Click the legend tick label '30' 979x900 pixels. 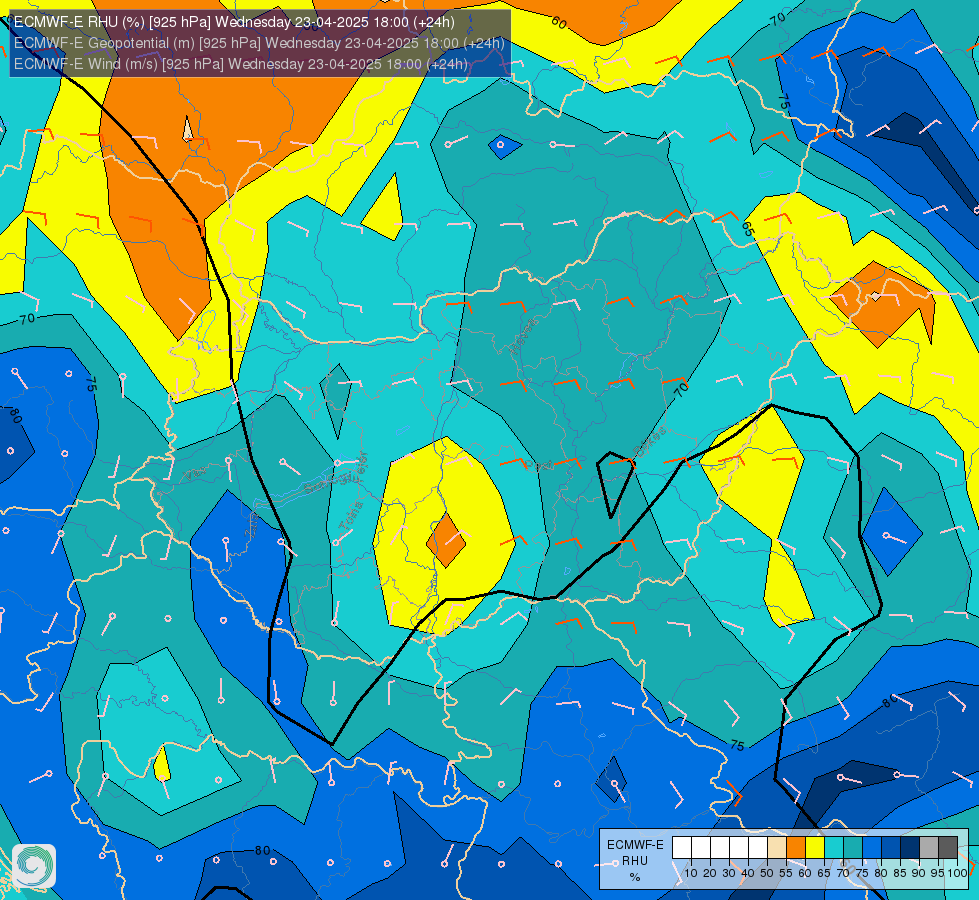pyautogui.click(x=729, y=873)
